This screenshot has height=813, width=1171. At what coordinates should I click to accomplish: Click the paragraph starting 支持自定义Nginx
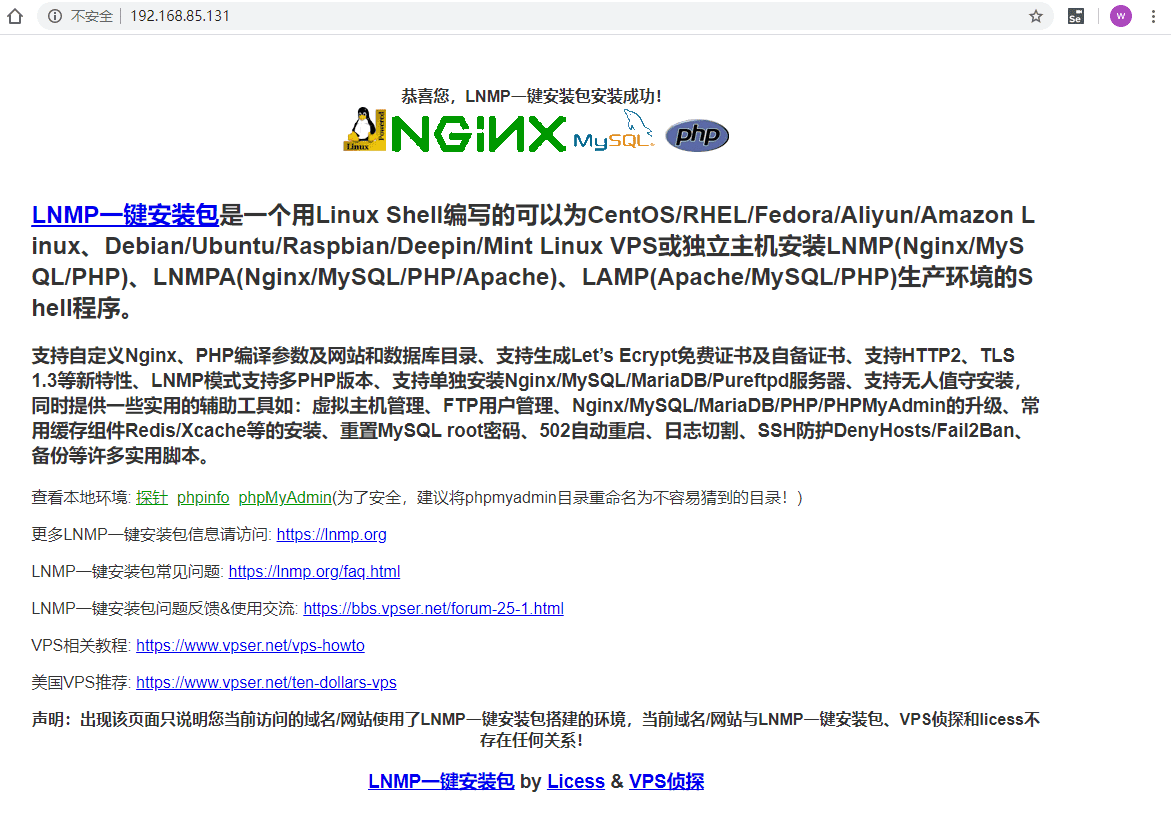[535, 405]
